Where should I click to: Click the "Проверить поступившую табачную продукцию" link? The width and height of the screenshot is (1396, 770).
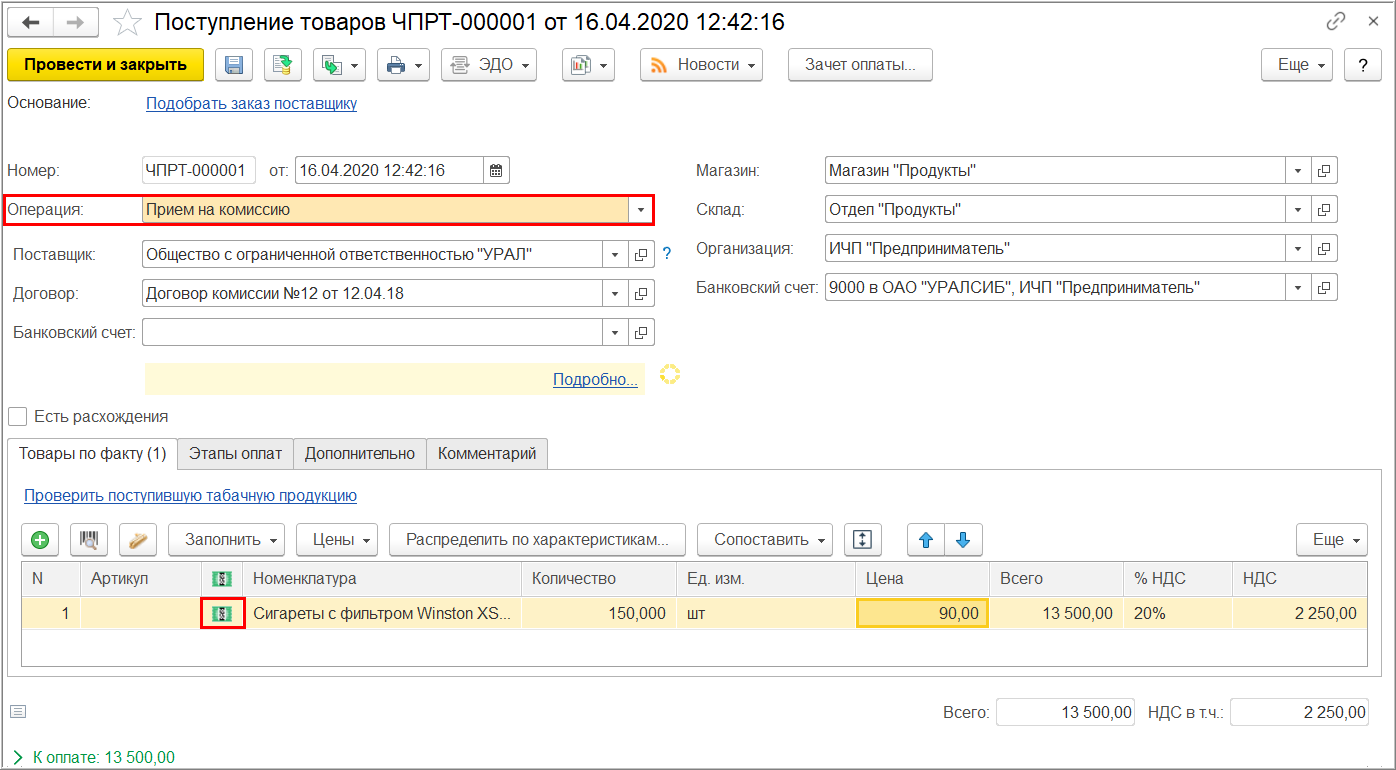point(190,495)
